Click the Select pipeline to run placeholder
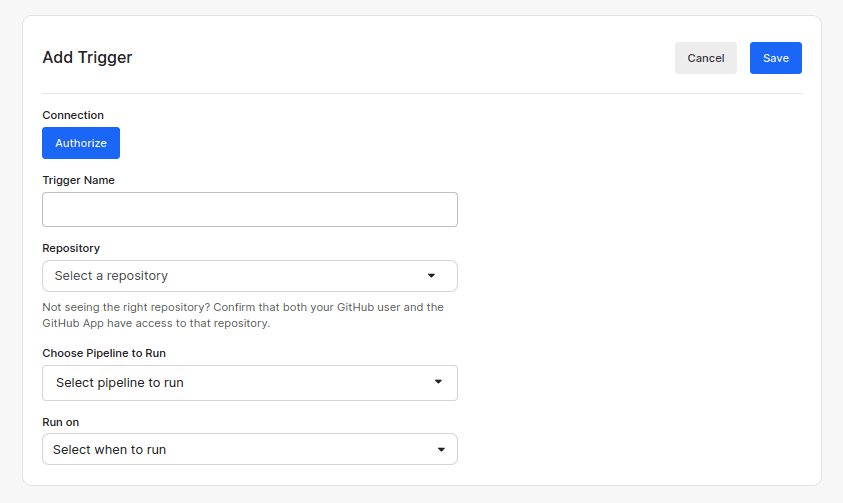 coord(120,383)
